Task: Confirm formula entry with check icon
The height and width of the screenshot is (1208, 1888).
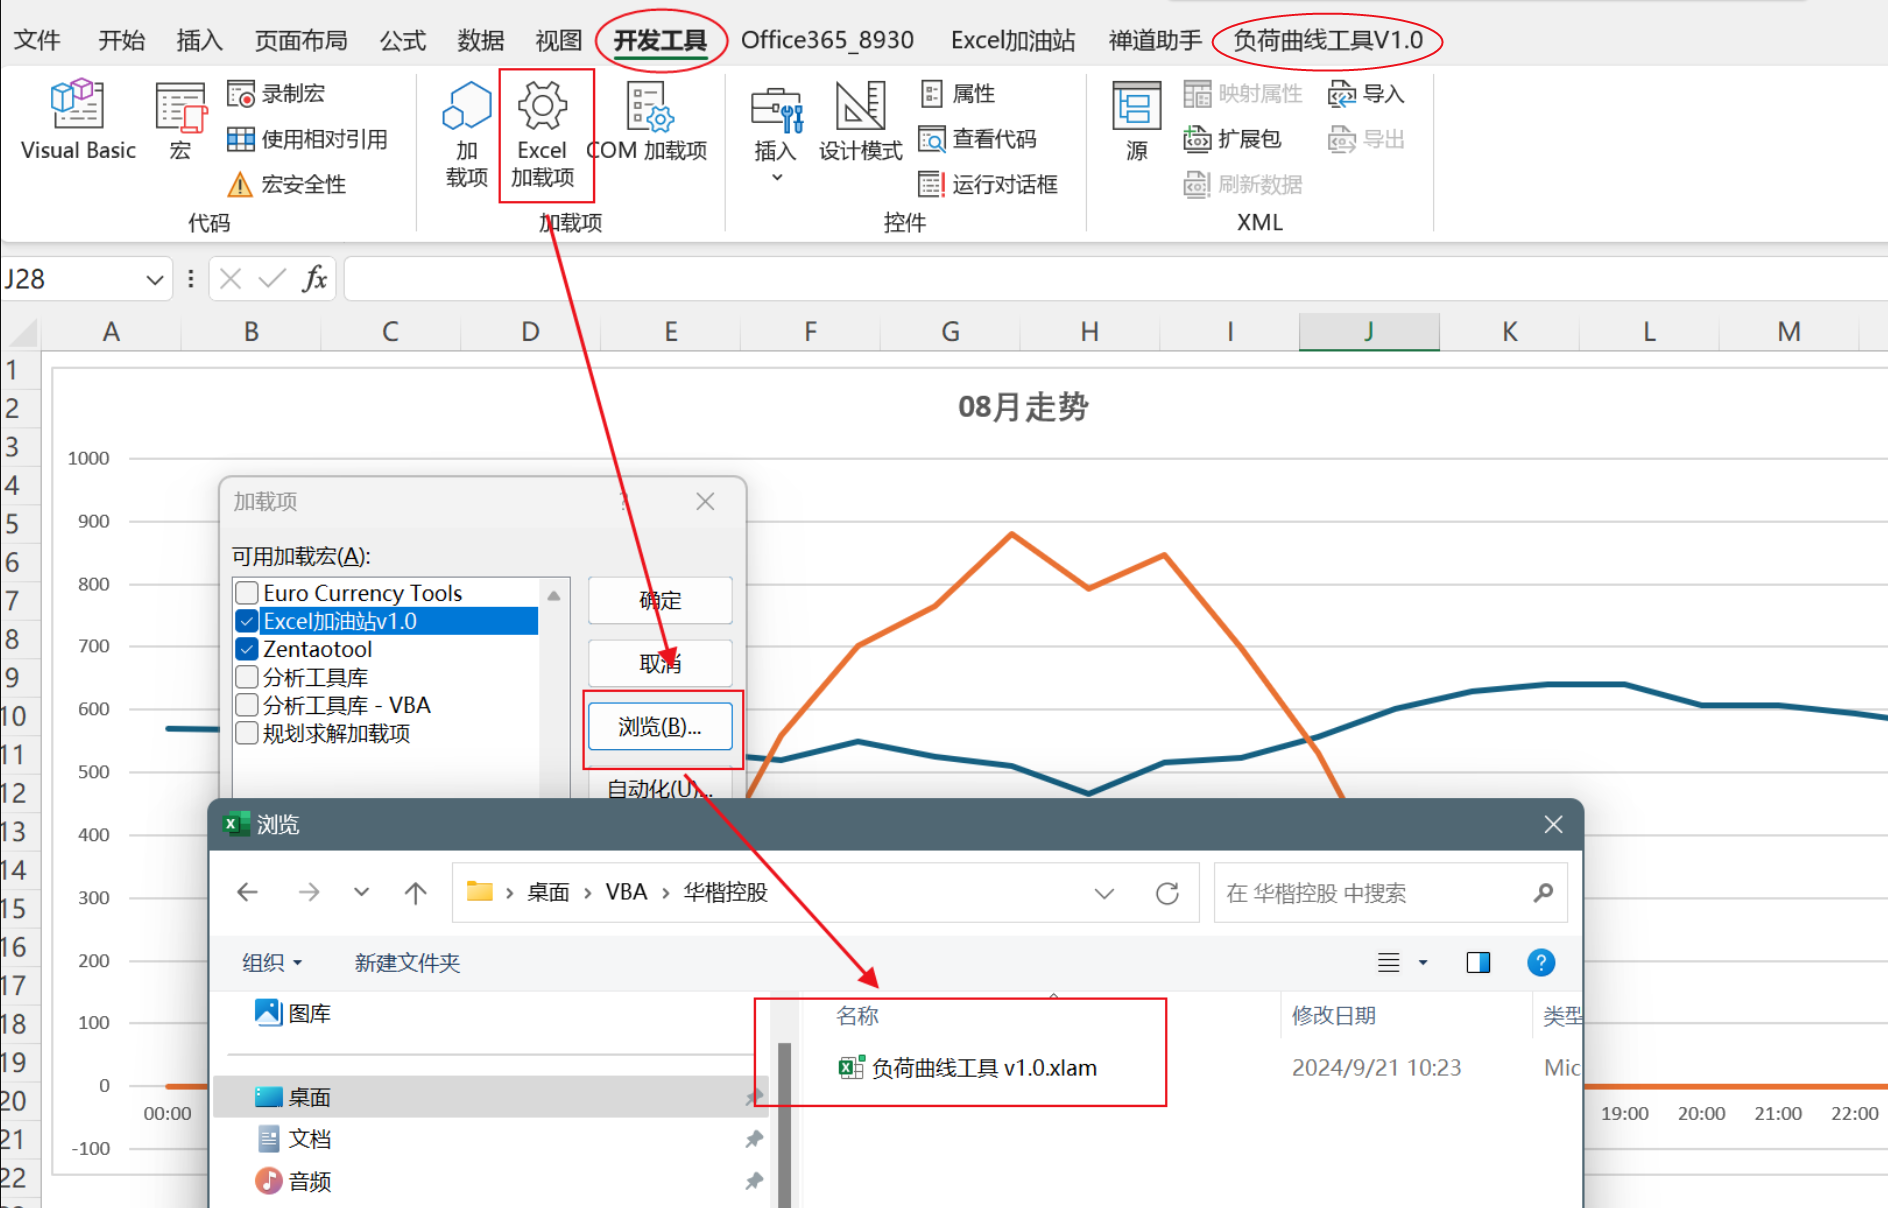Action: [x=271, y=279]
